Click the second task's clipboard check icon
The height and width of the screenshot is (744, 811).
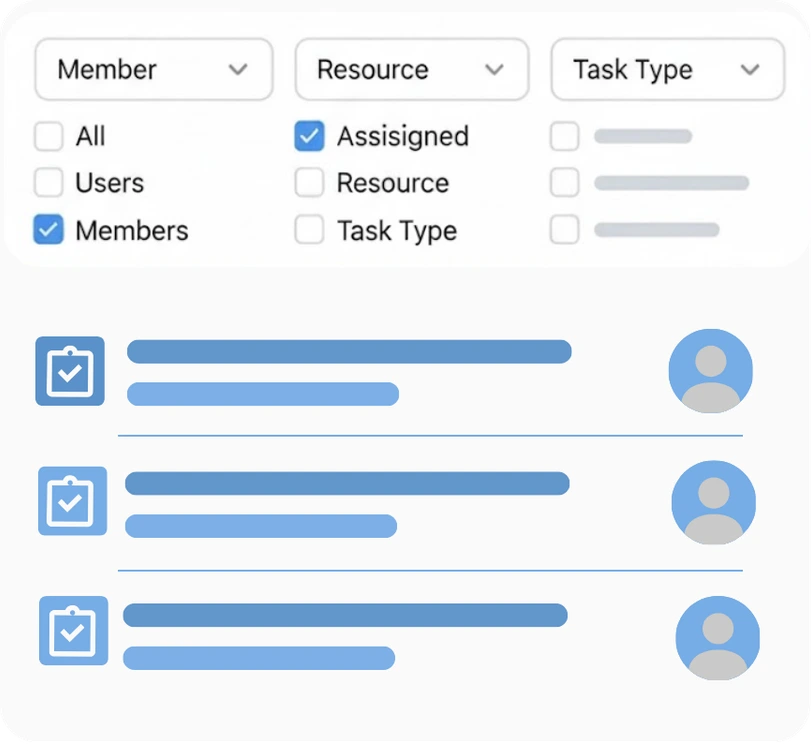(72, 501)
